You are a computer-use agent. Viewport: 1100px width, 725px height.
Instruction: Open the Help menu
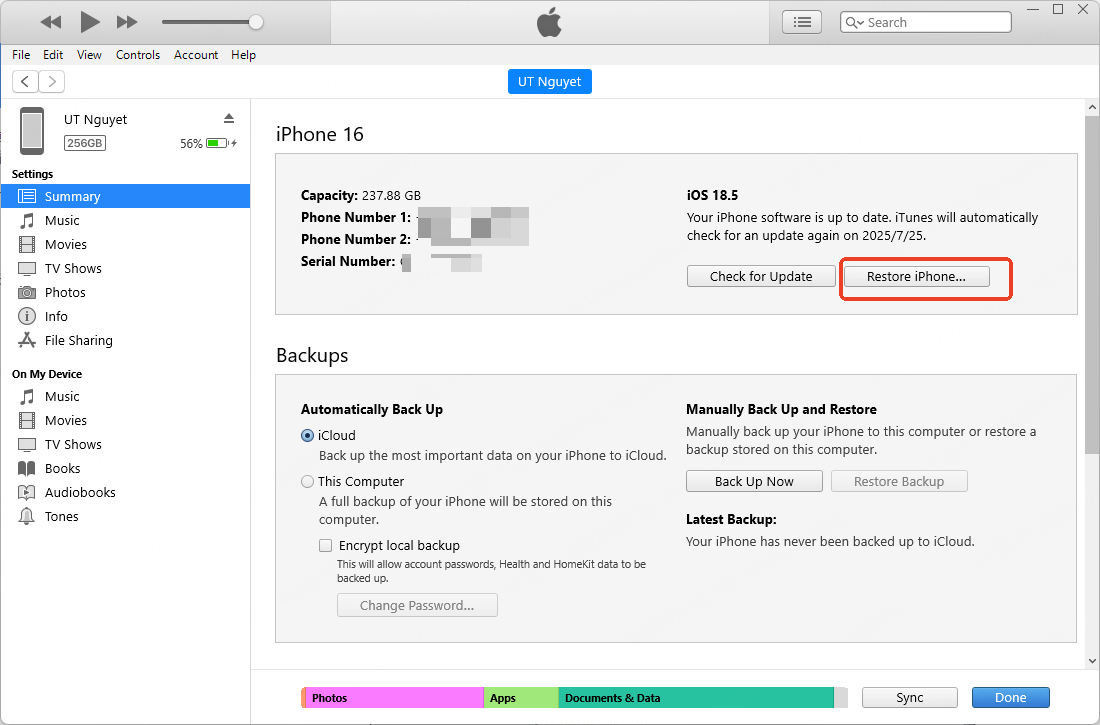pos(243,55)
